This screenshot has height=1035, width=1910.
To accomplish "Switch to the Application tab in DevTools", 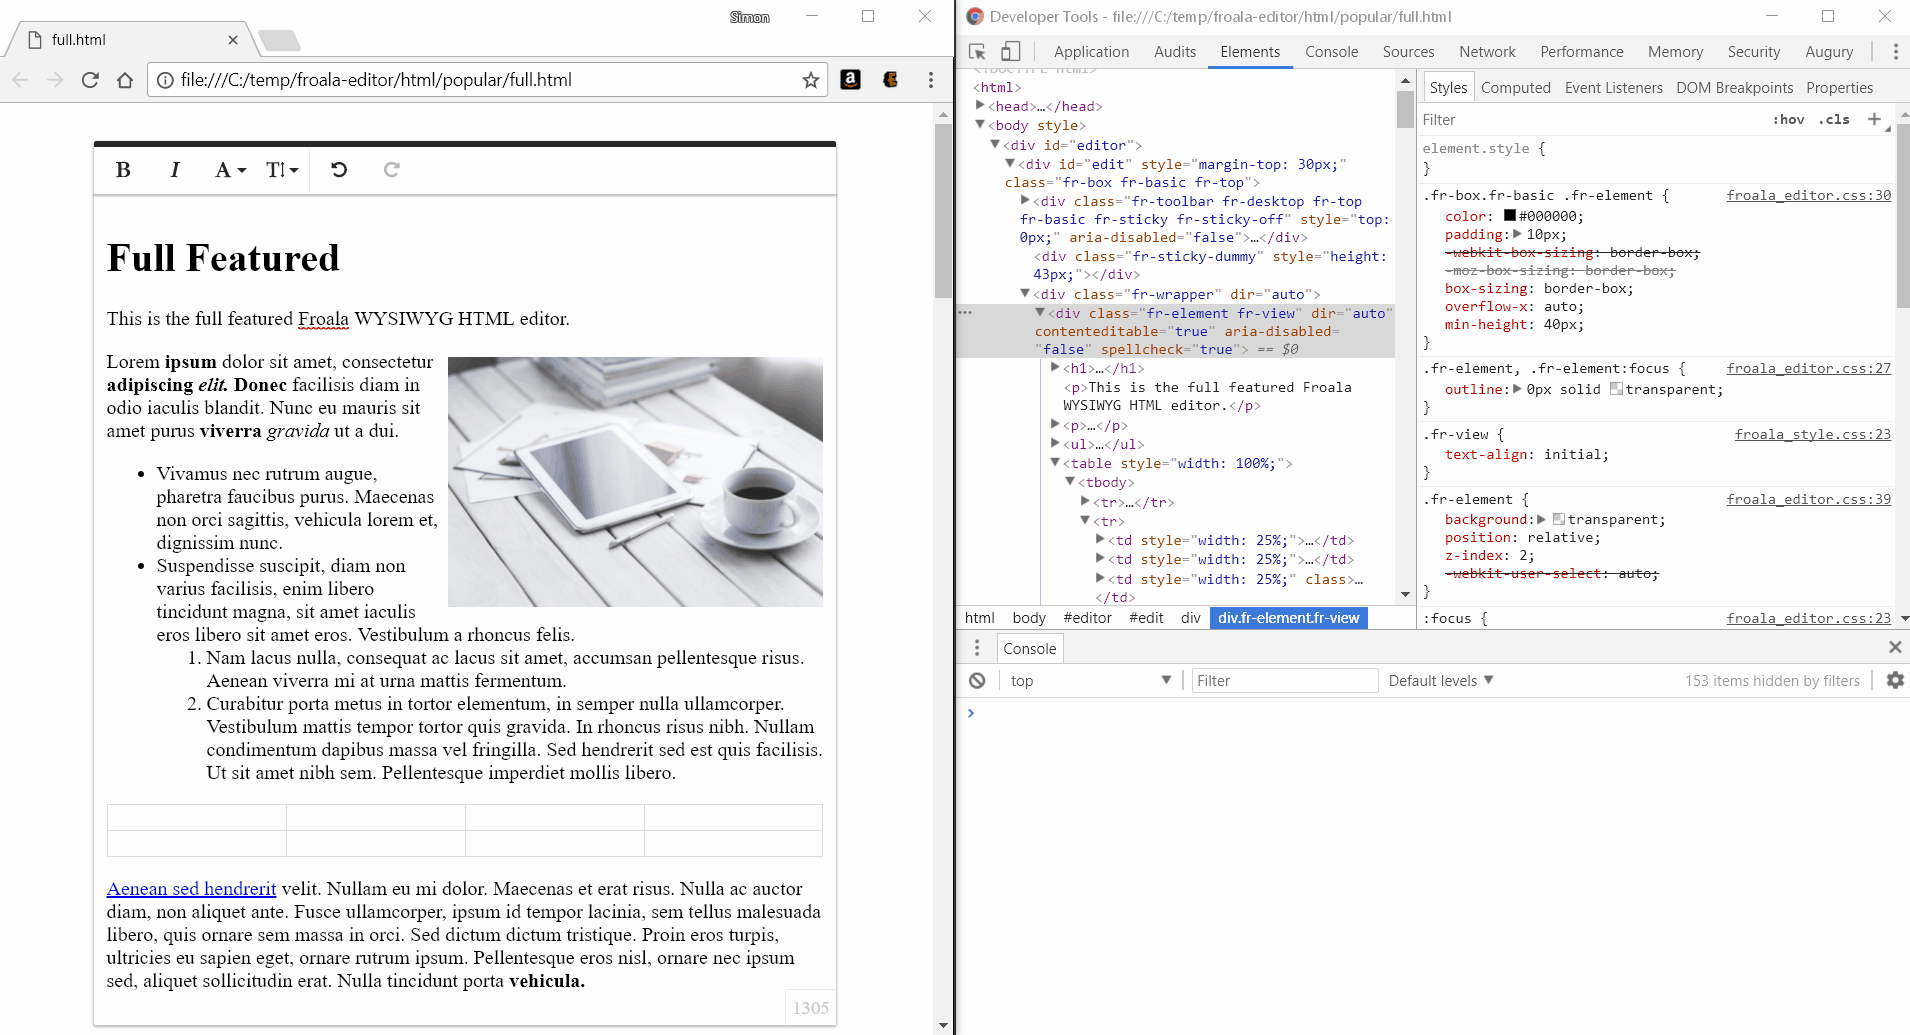I will pos(1091,52).
